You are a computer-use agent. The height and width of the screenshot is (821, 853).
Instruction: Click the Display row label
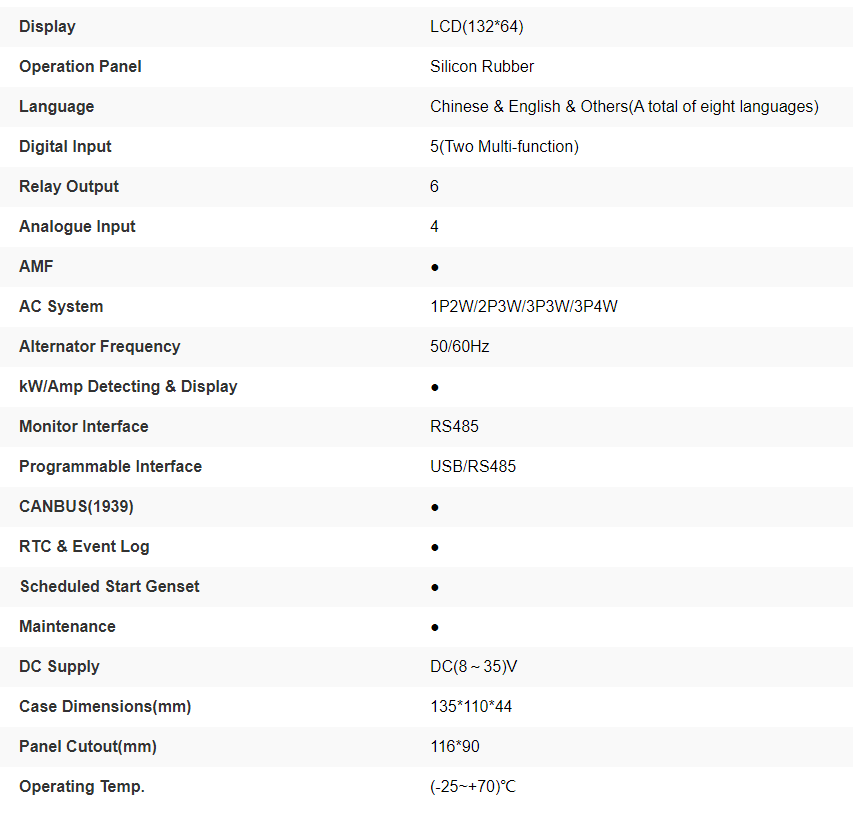[47, 26]
